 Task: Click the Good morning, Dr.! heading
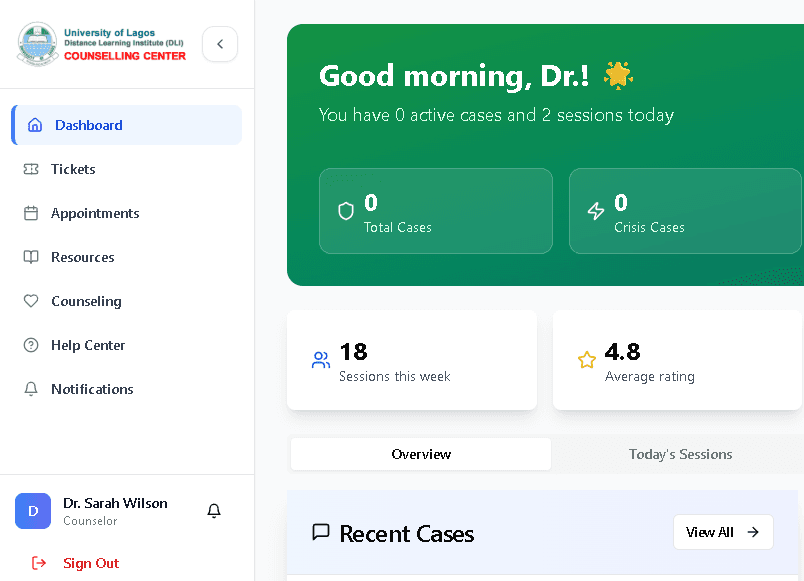tap(454, 76)
